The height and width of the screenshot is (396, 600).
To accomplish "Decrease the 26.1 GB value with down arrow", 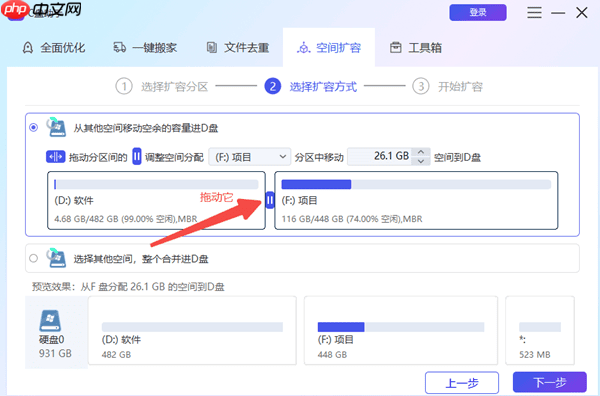I will pyautogui.click(x=421, y=161).
